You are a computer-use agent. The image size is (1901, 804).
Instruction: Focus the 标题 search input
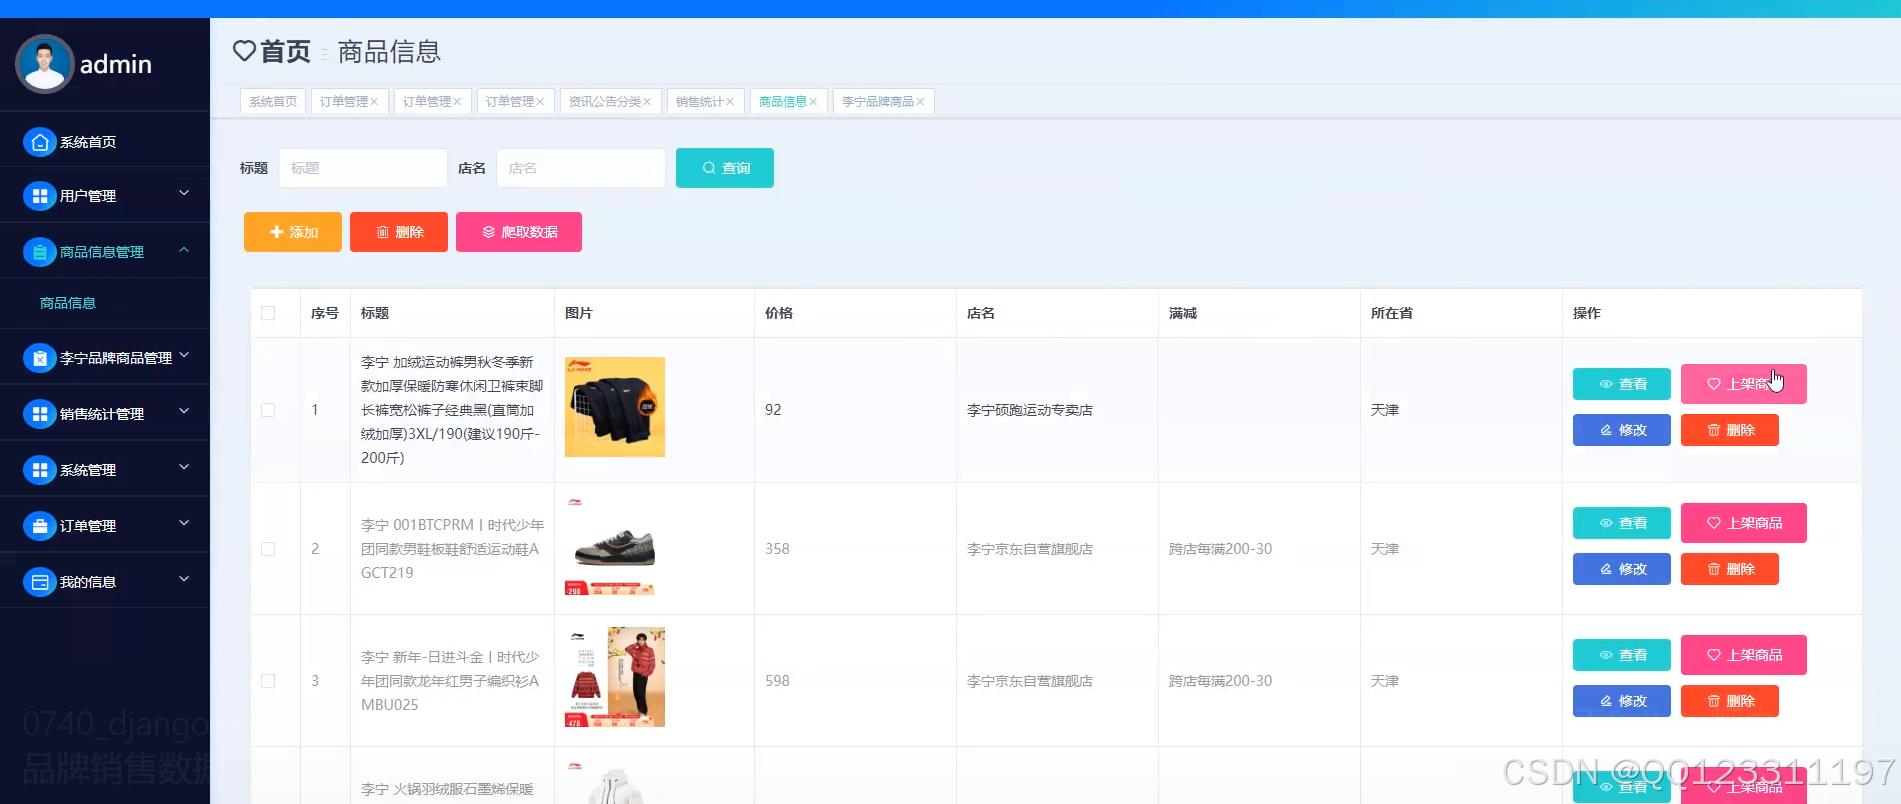click(x=363, y=168)
